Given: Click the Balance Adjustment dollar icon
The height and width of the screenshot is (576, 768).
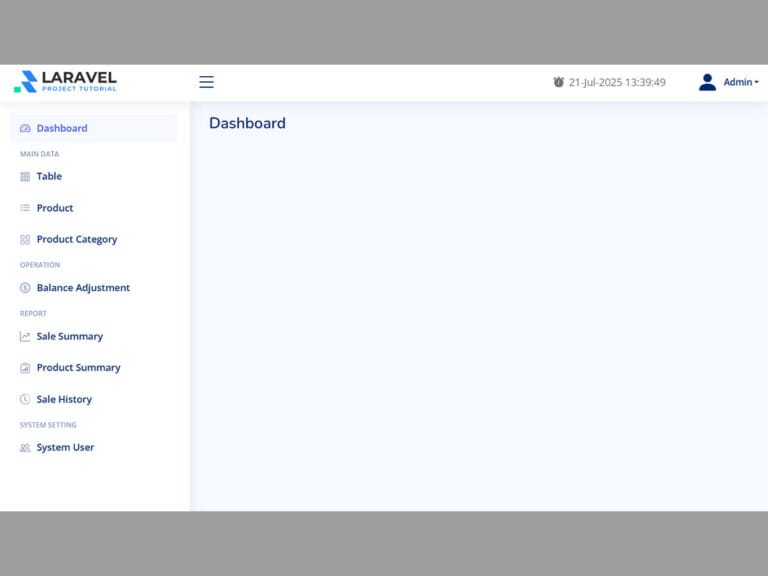Looking at the screenshot, I should coord(25,288).
